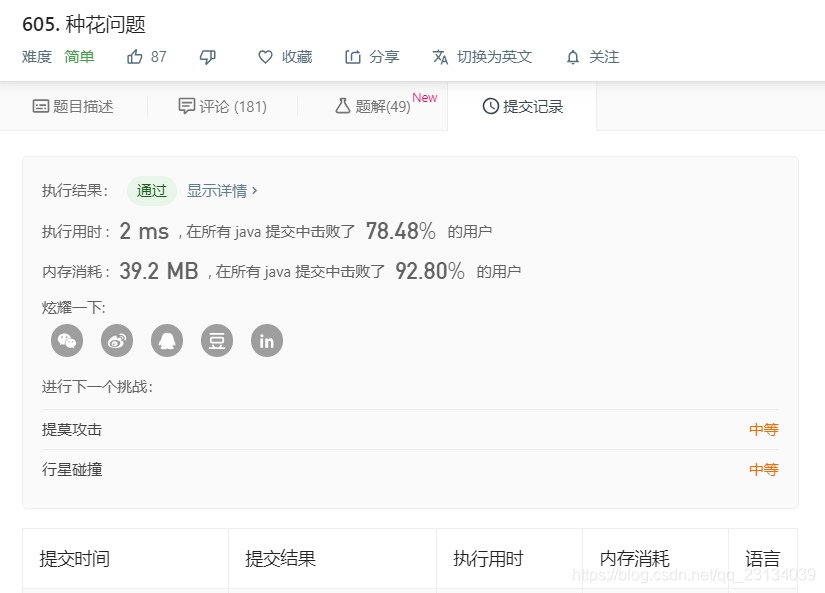Share result via Weibo icon
The height and width of the screenshot is (593, 825).
117,341
